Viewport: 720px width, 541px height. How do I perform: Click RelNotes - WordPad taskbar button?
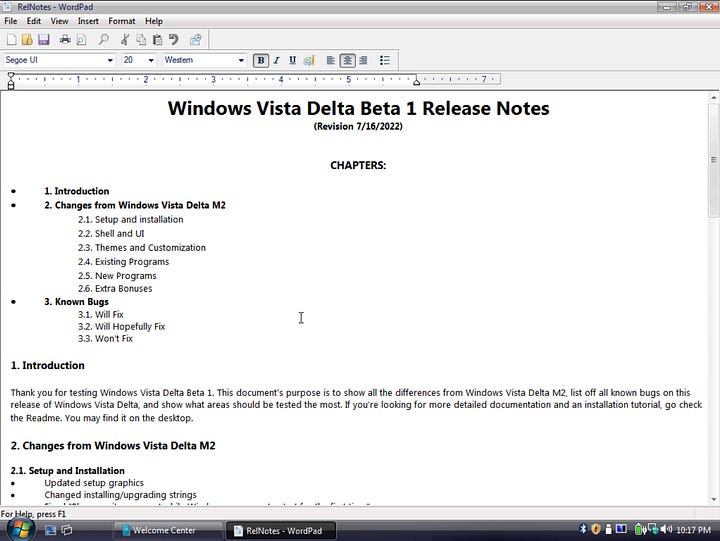pyautogui.click(x=281, y=530)
